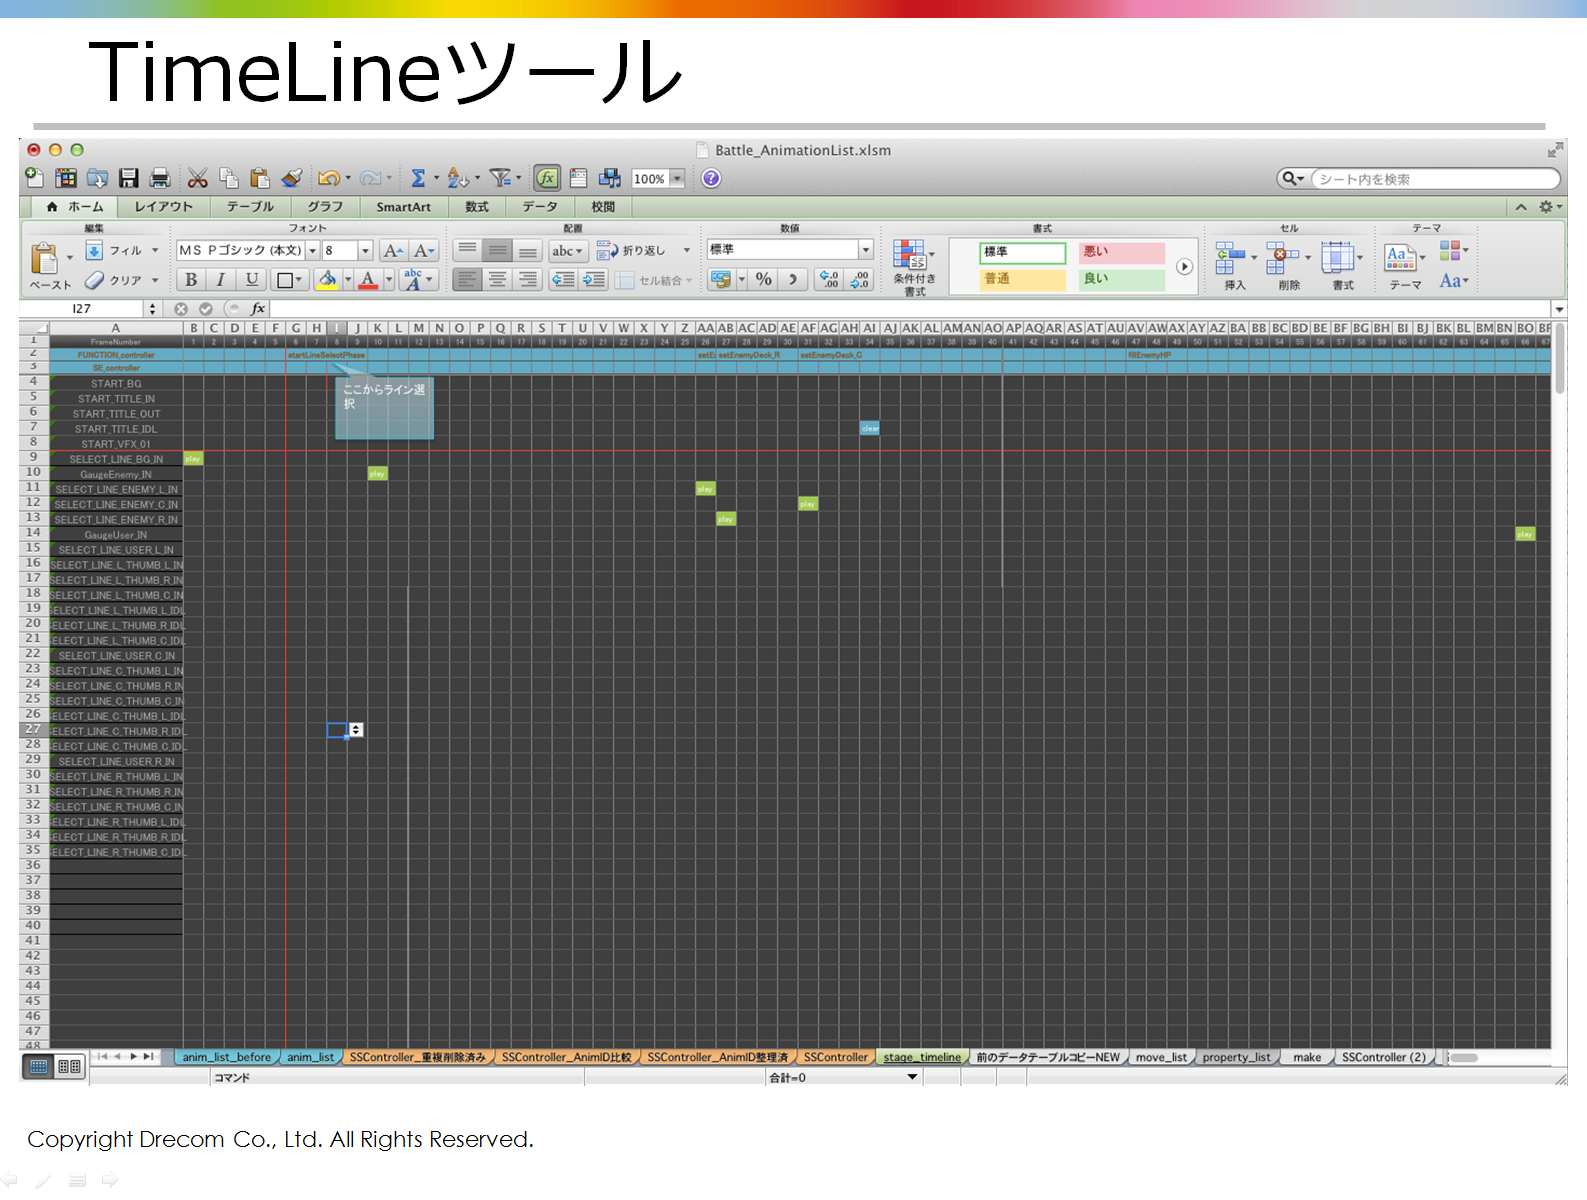1587x1200 pixels.
Task: Click the テーマ themes button
Action: pos(1403,265)
